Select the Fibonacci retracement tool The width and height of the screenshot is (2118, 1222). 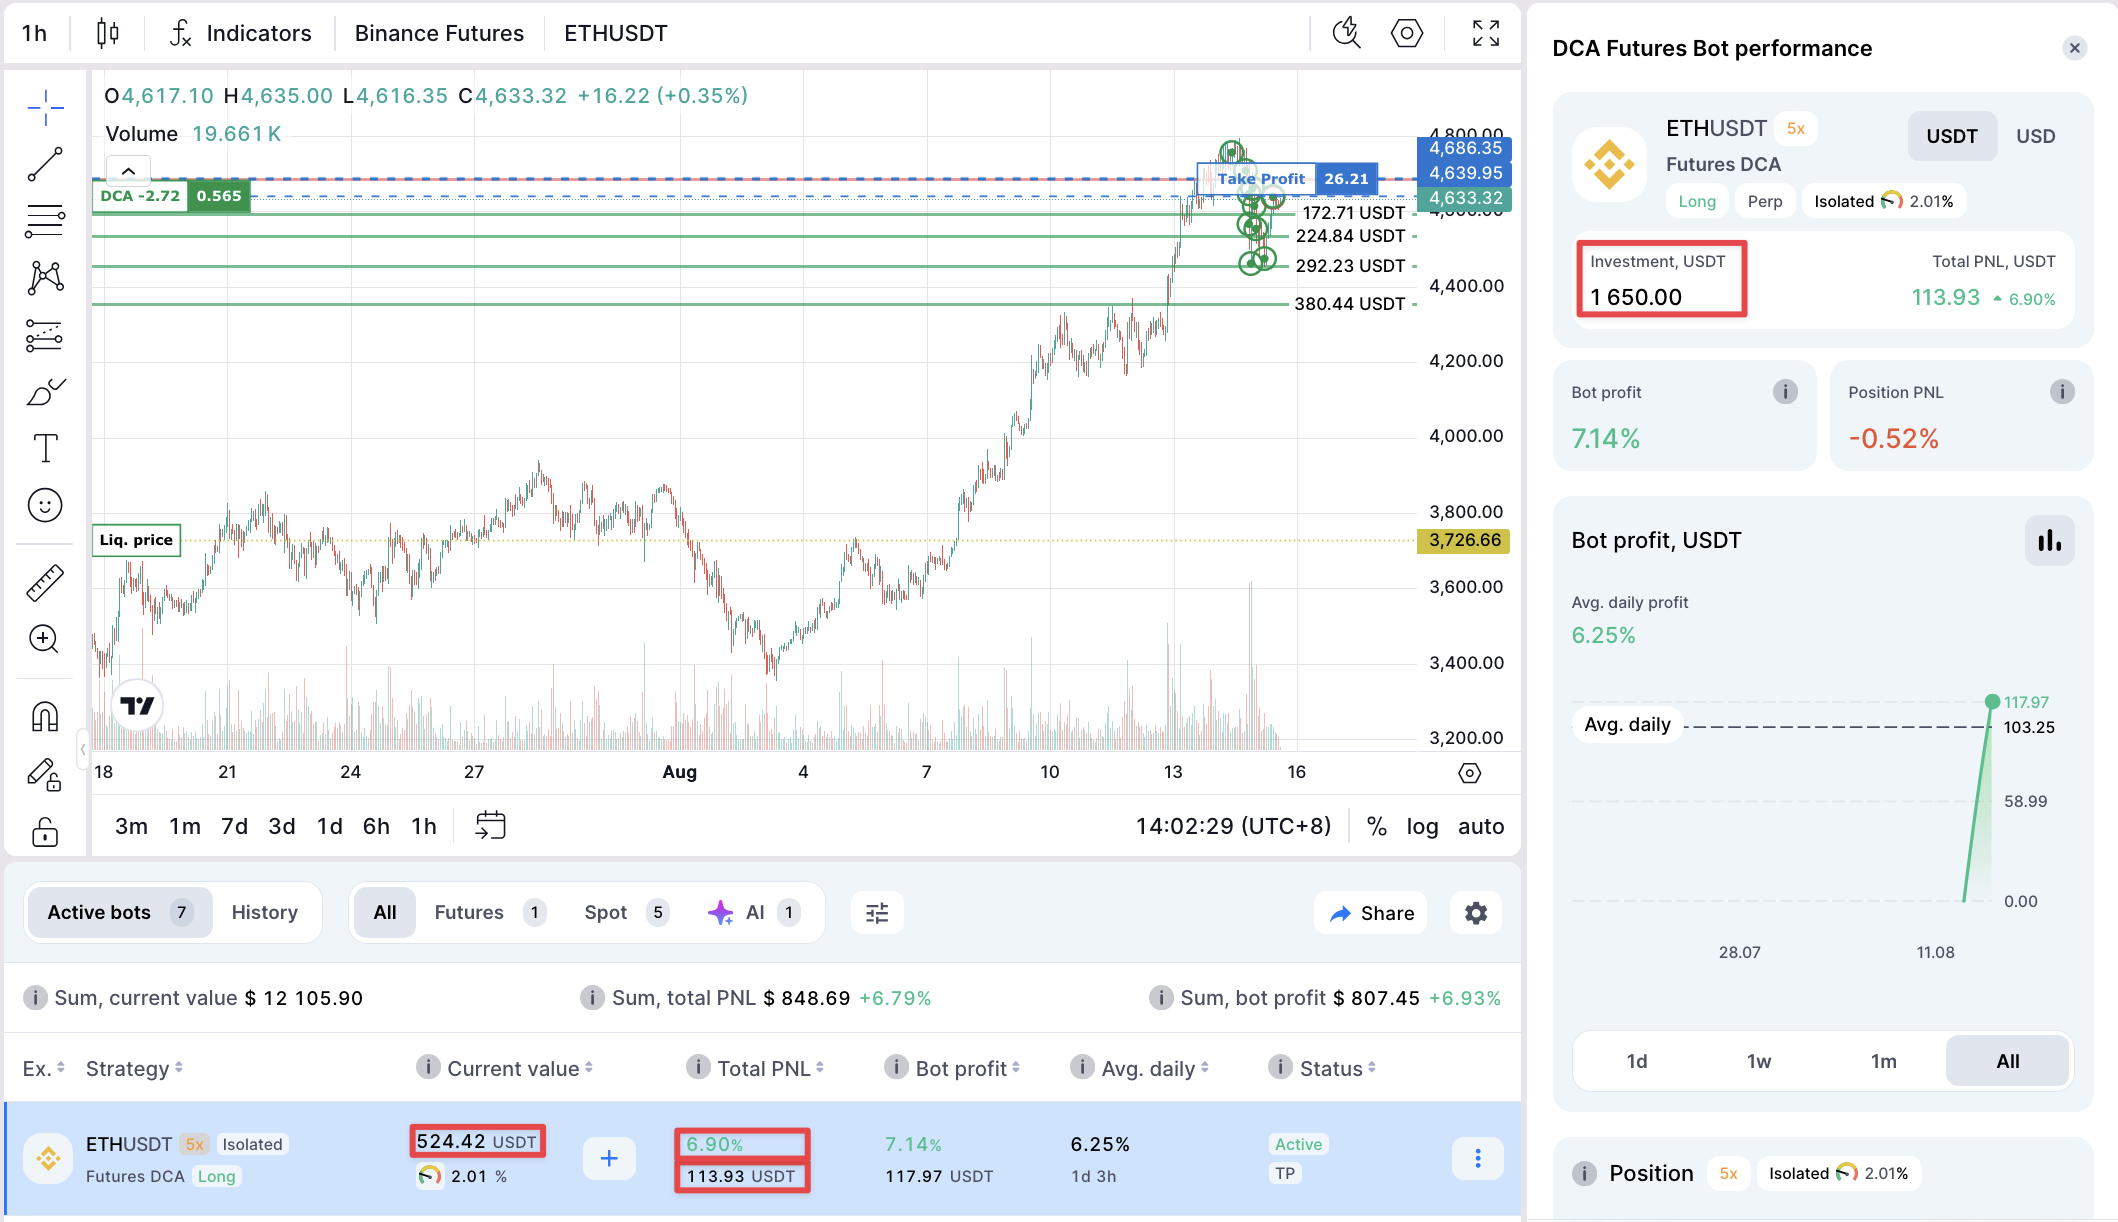pyautogui.click(x=45, y=220)
